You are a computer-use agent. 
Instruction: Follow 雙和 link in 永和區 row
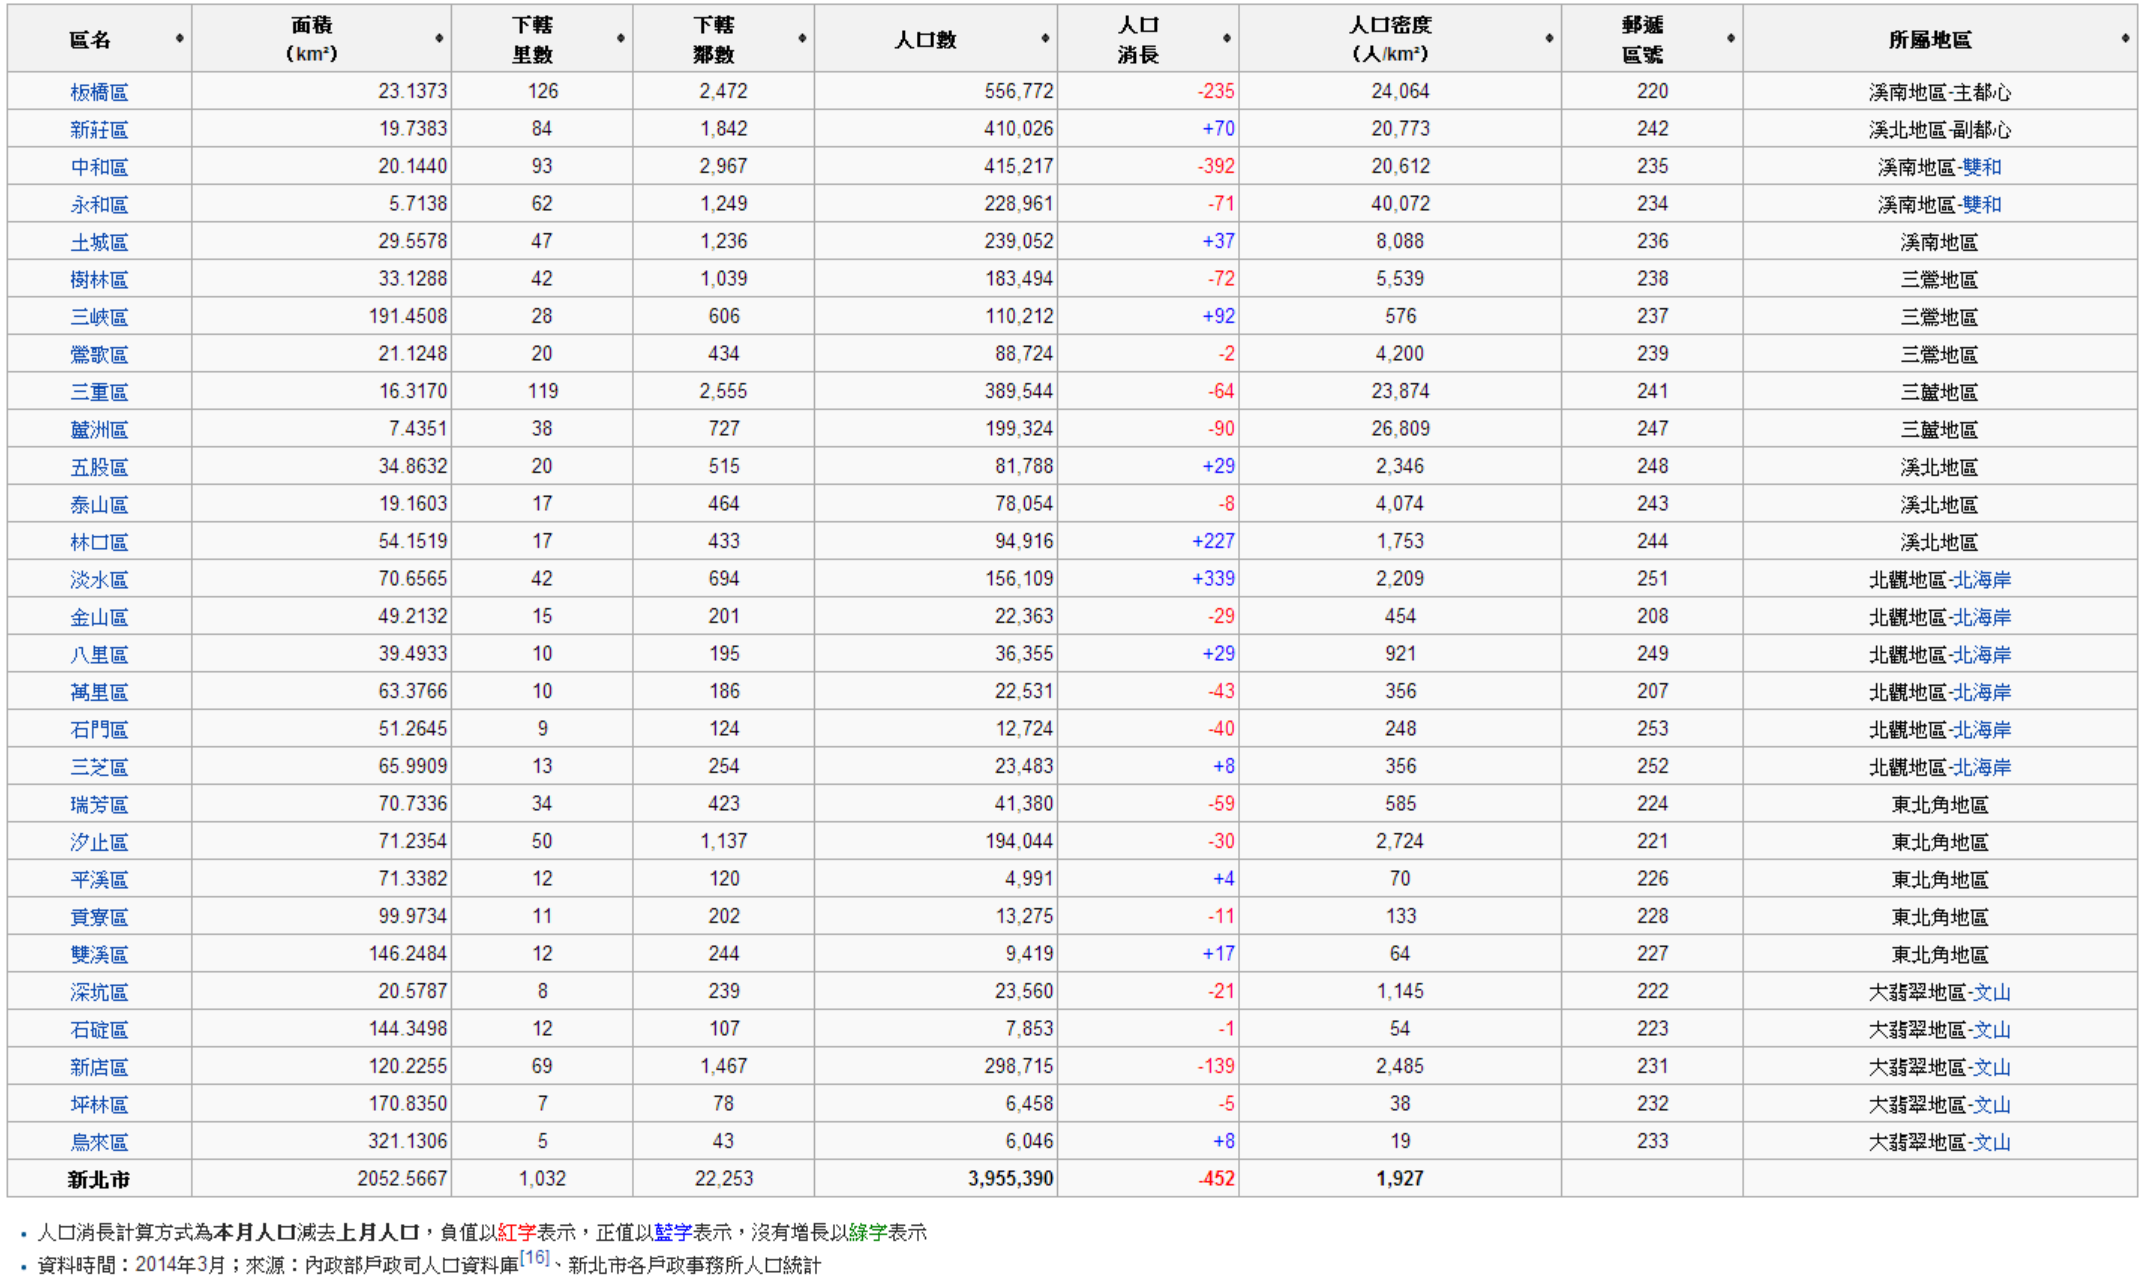(x=1981, y=204)
